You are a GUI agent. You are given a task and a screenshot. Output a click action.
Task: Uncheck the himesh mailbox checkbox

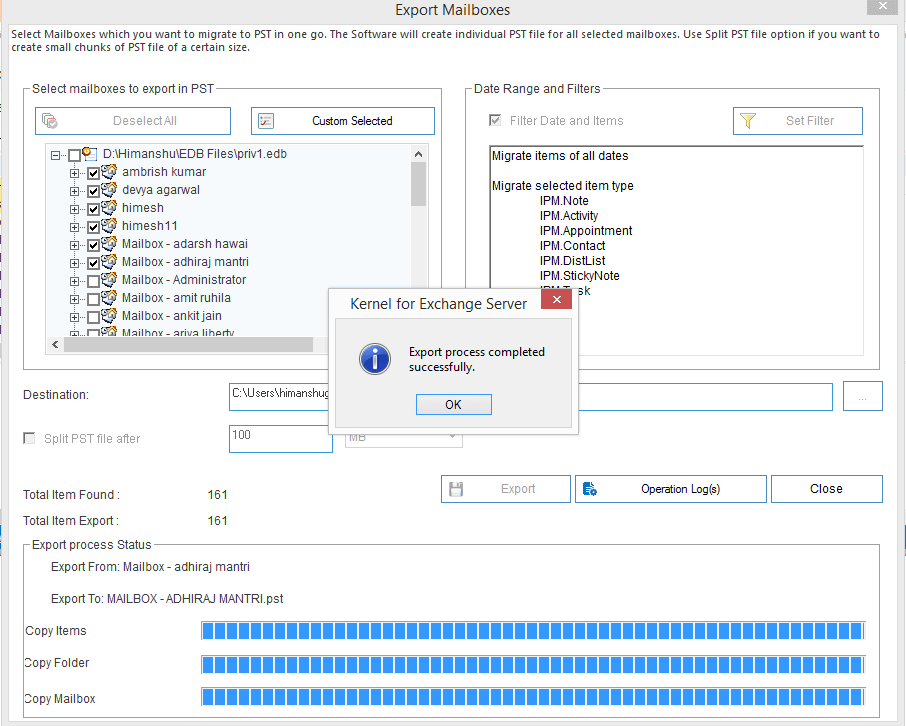(93, 209)
